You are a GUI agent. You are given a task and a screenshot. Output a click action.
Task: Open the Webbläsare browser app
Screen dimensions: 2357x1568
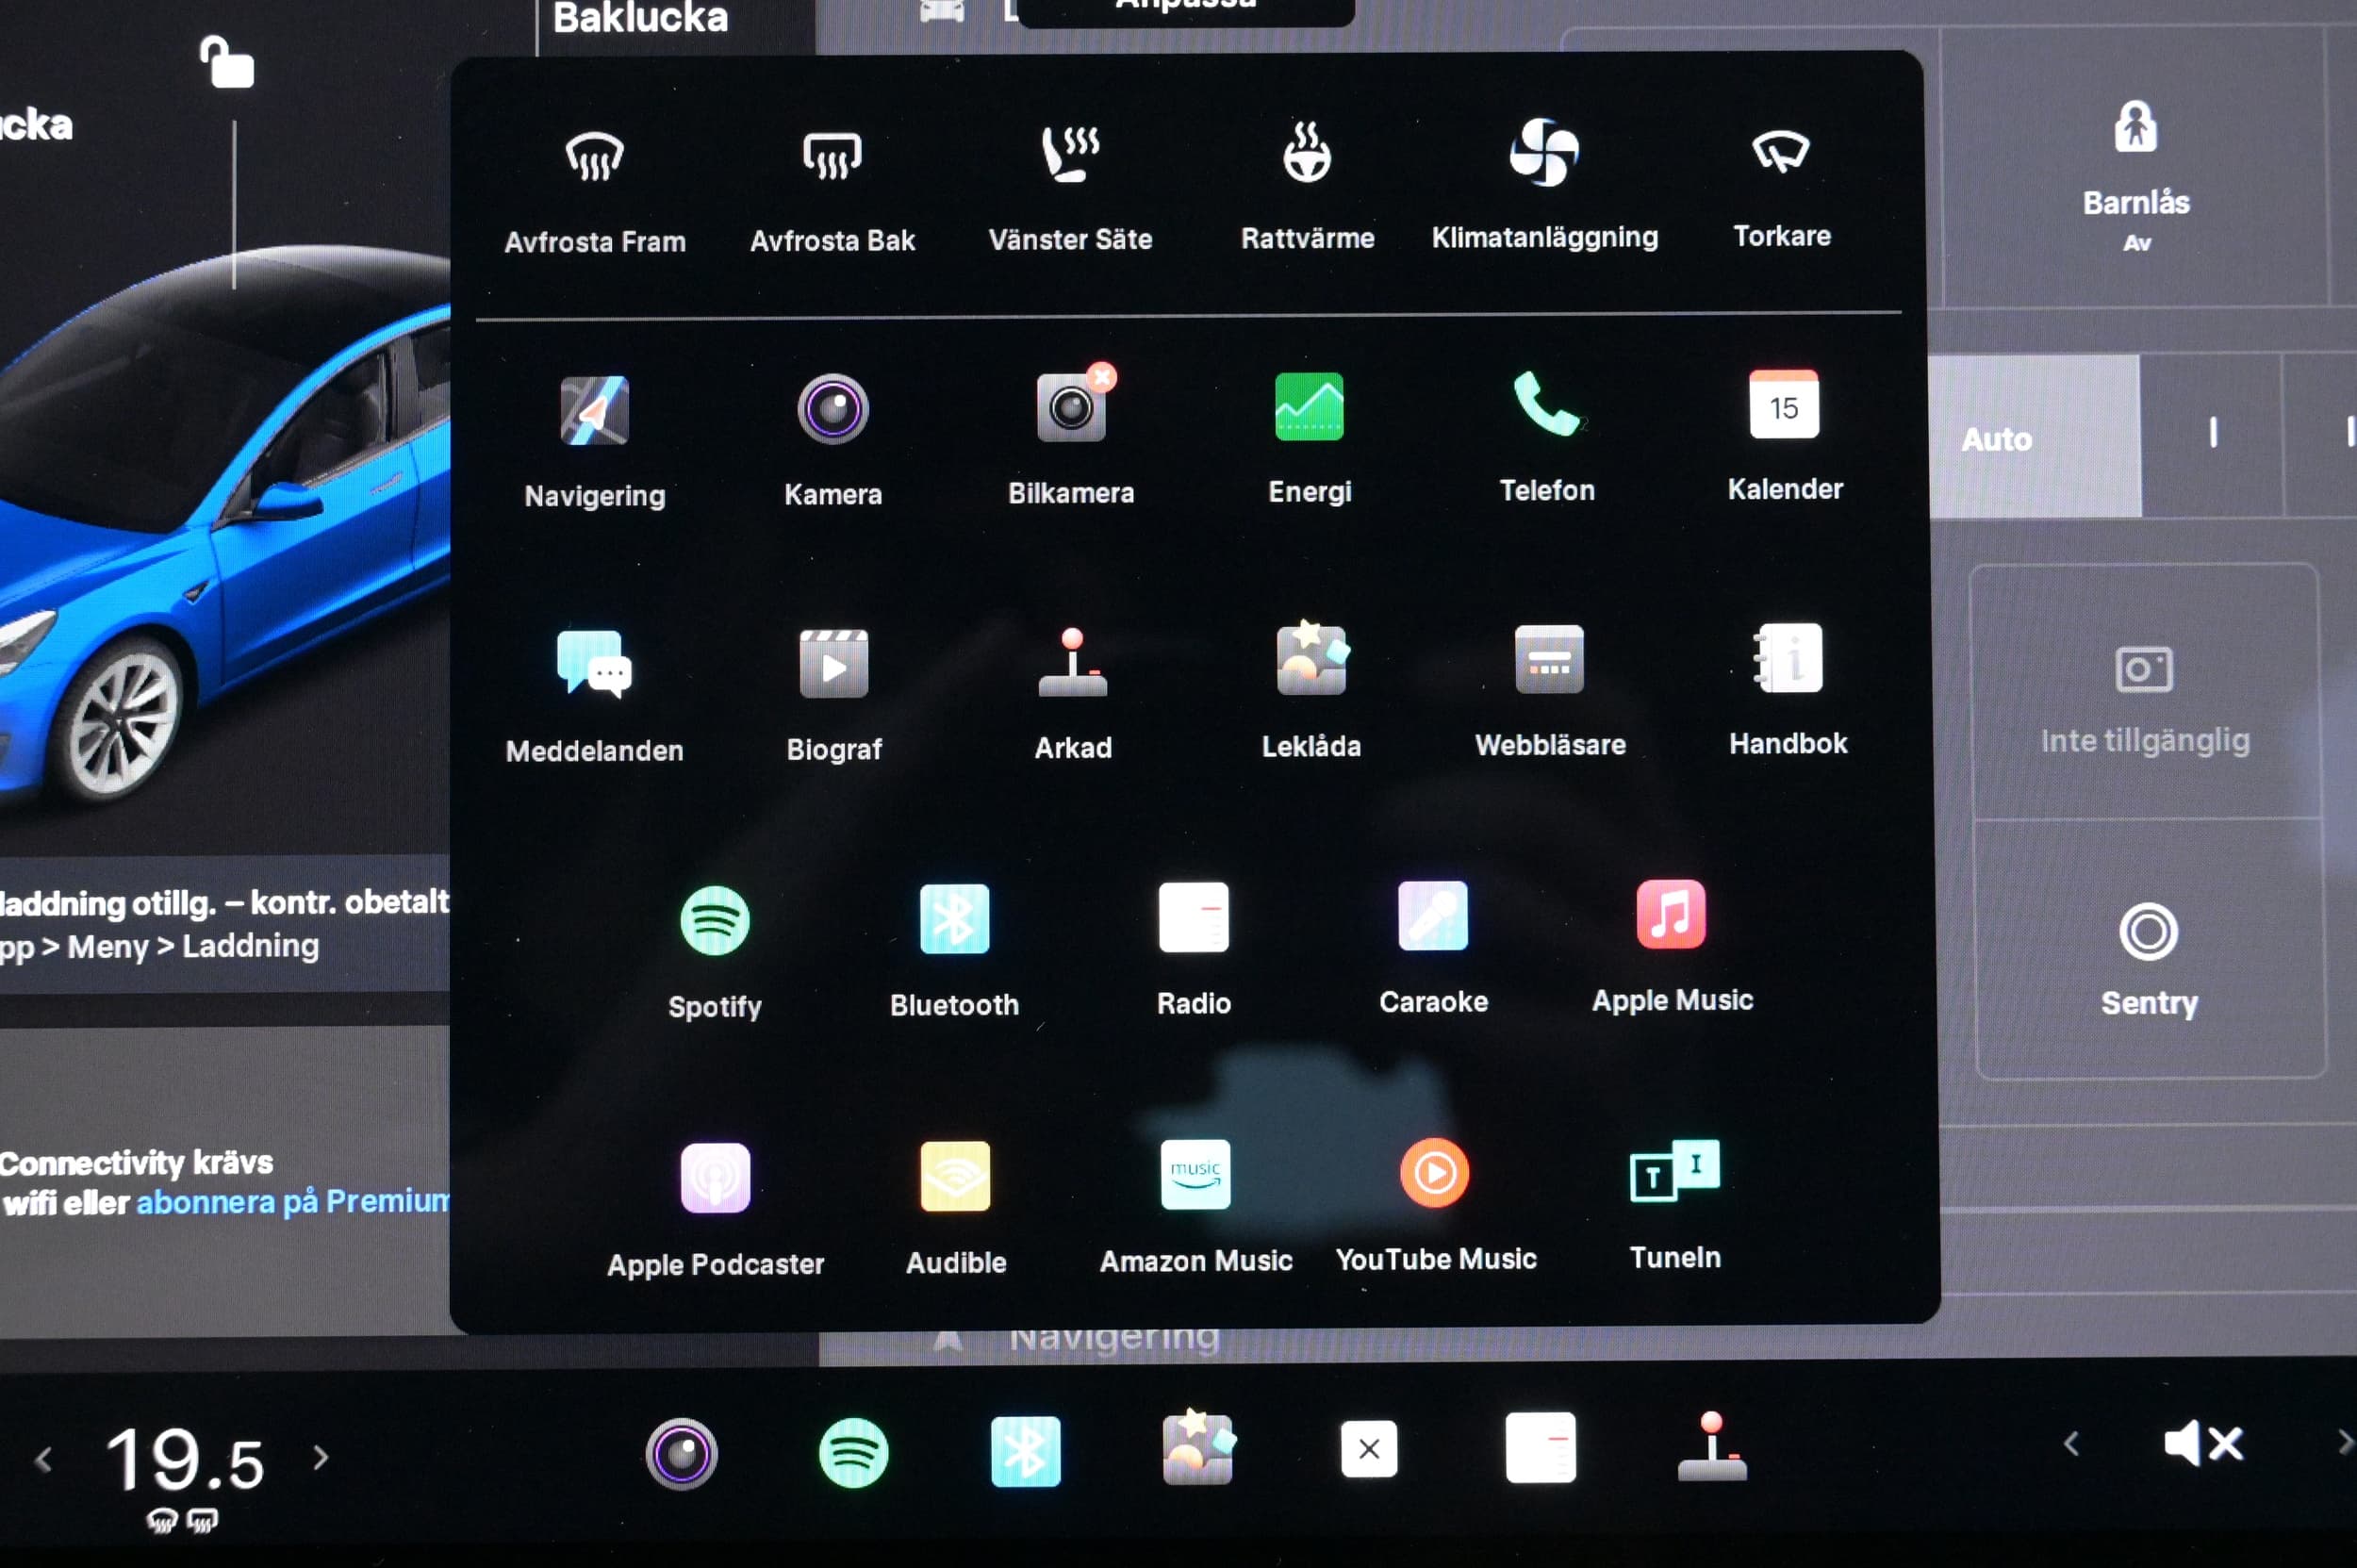pyautogui.click(x=1550, y=690)
